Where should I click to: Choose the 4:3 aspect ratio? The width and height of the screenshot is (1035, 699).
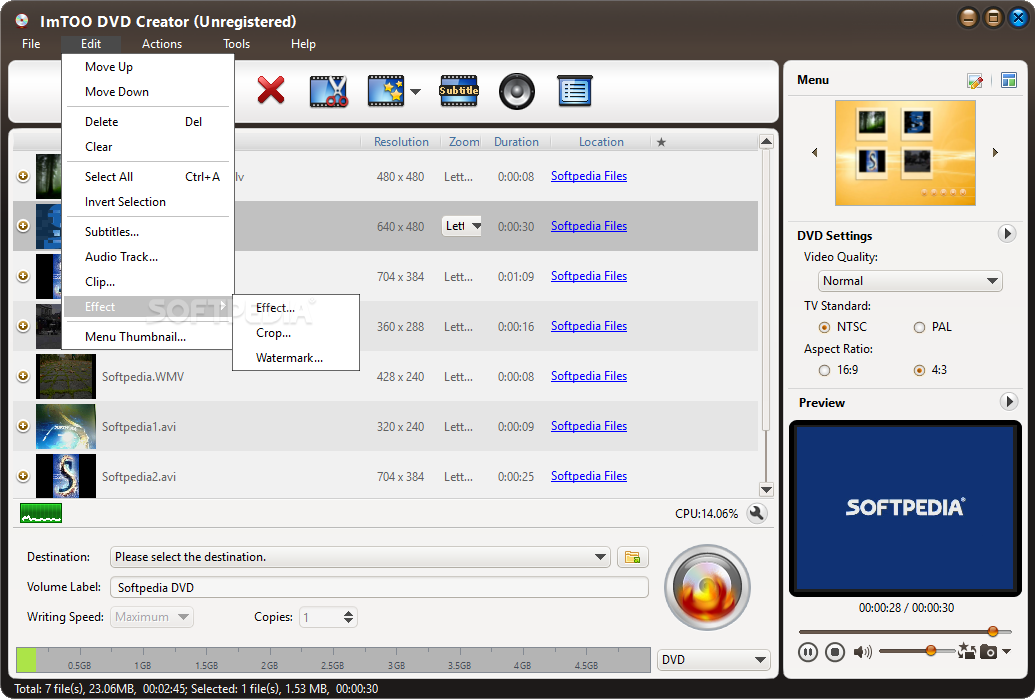tap(919, 370)
